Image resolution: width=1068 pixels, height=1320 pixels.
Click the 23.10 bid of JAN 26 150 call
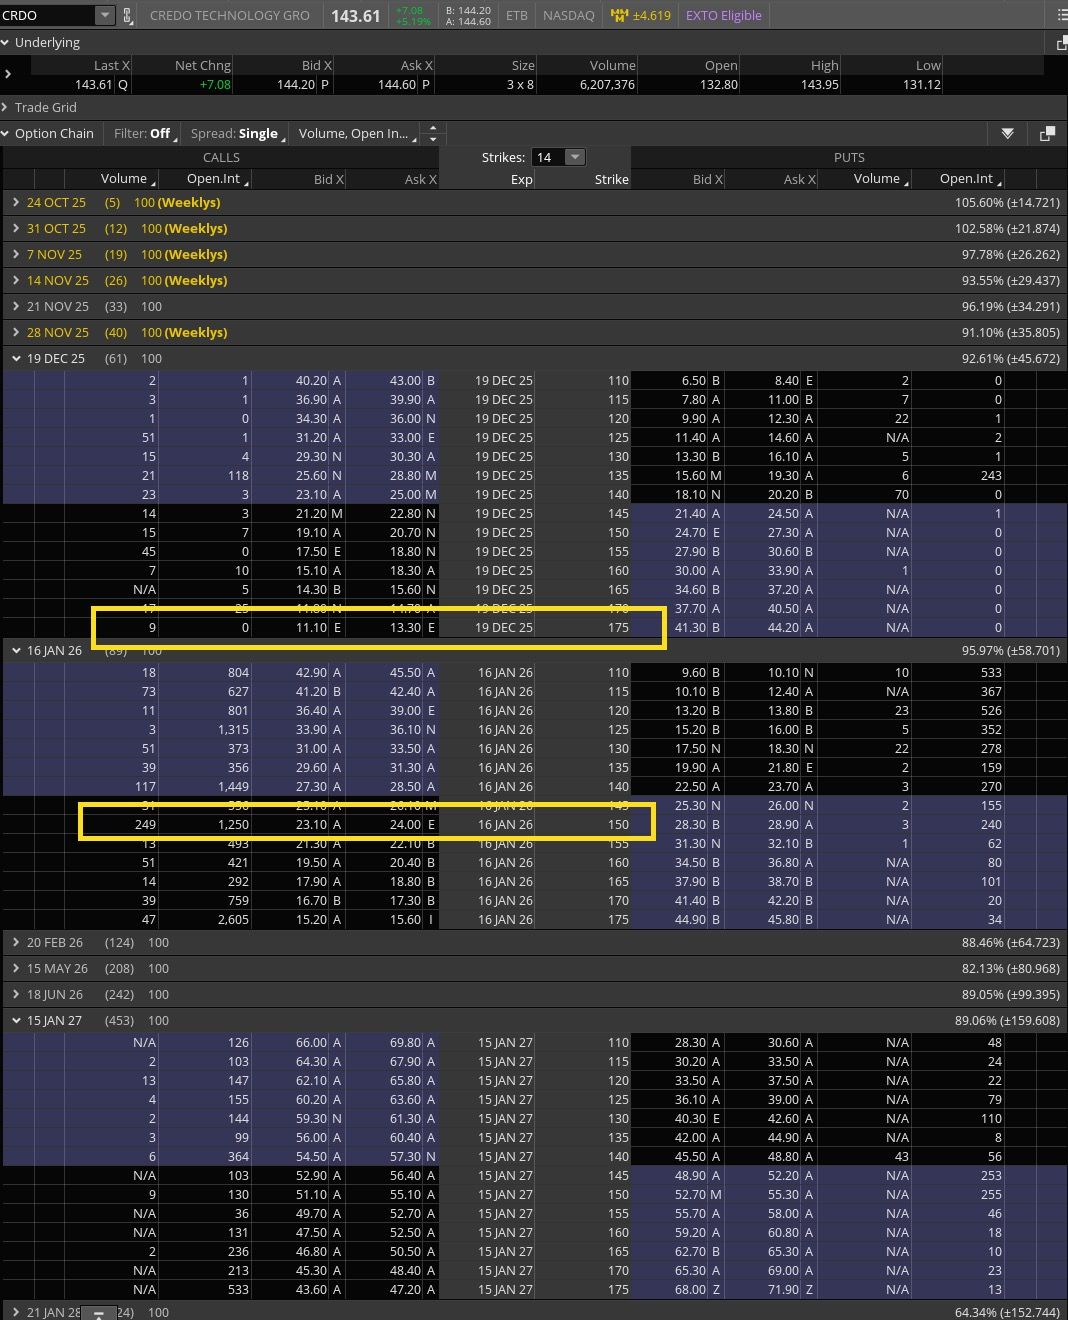318,825
